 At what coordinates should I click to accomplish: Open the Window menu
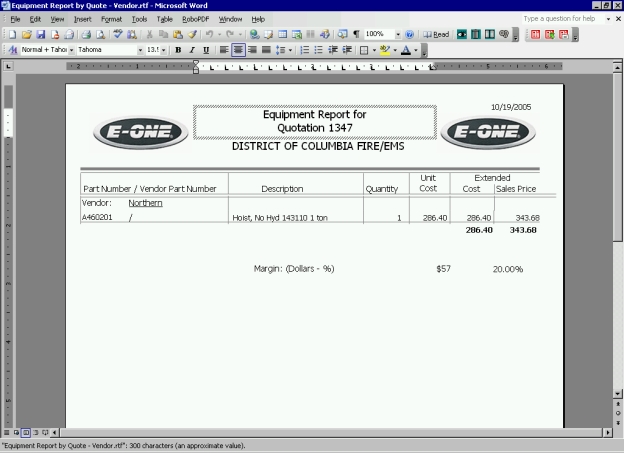click(x=230, y=19)
